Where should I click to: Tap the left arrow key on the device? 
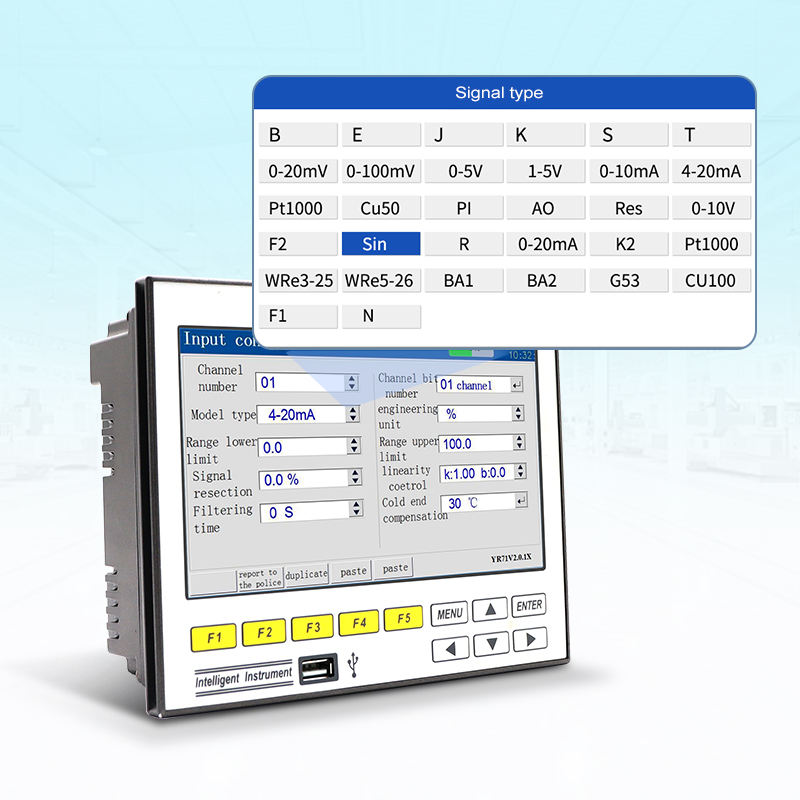click(451, 649)
